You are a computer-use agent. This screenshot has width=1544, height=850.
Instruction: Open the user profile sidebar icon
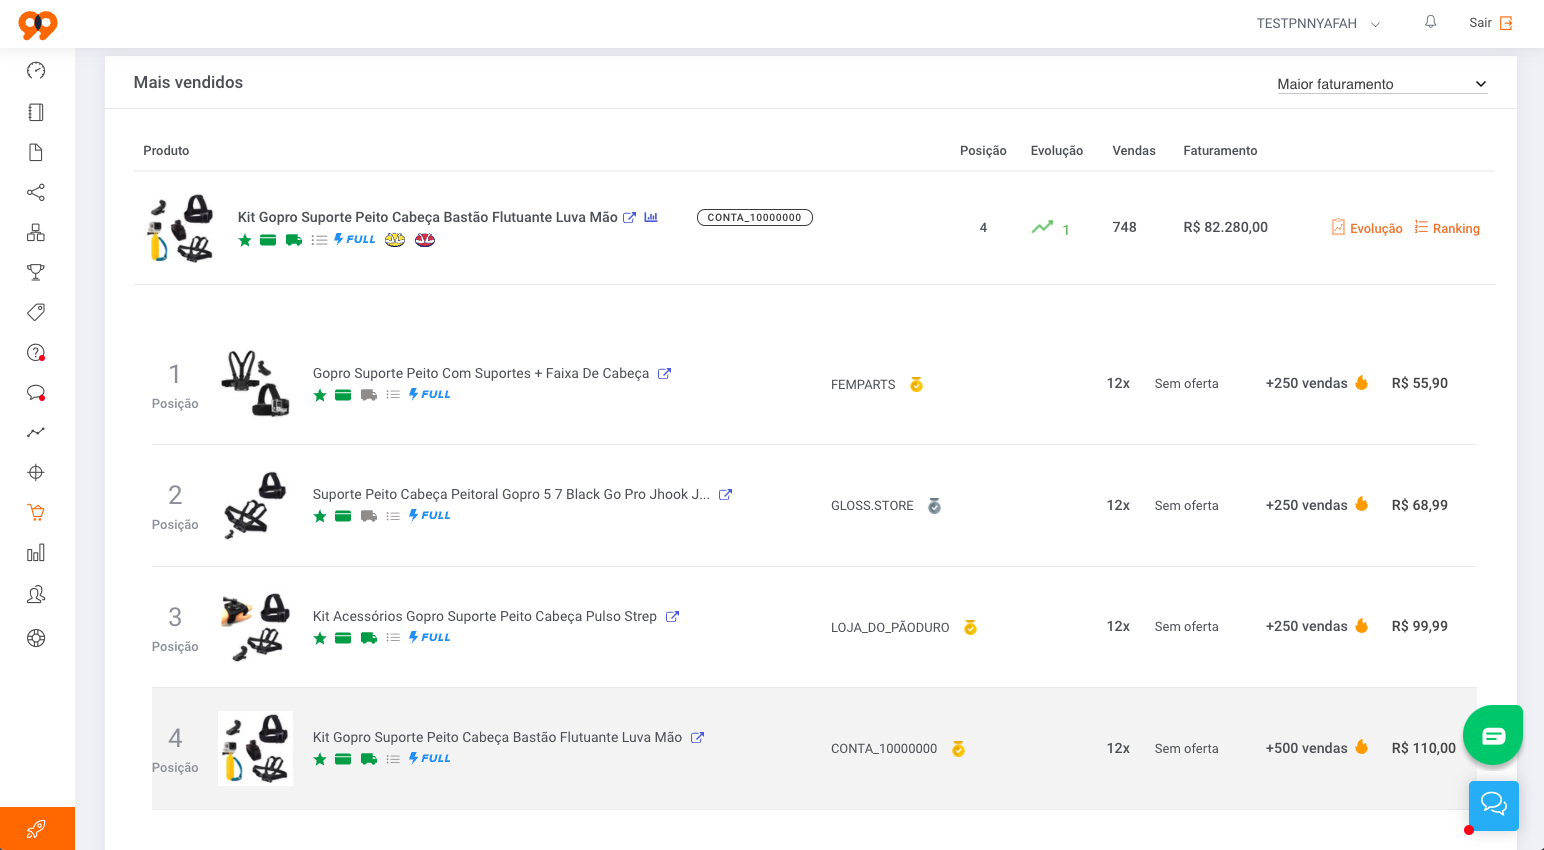pos(36,594)
